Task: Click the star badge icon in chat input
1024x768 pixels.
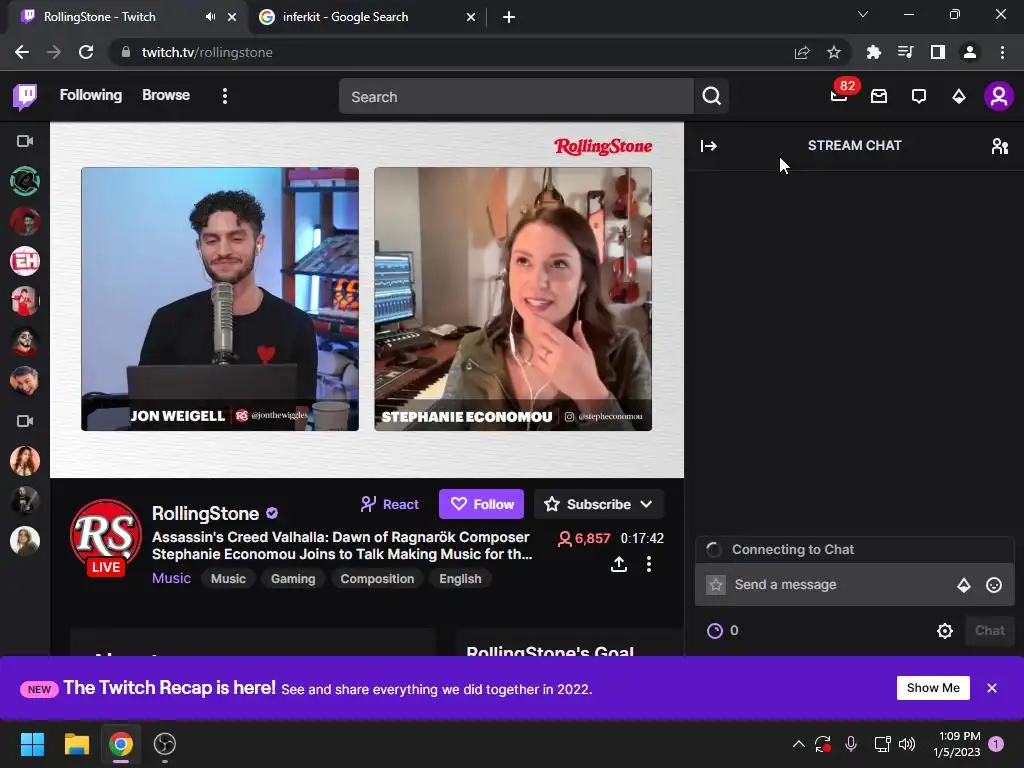Action: pos(716,584)
